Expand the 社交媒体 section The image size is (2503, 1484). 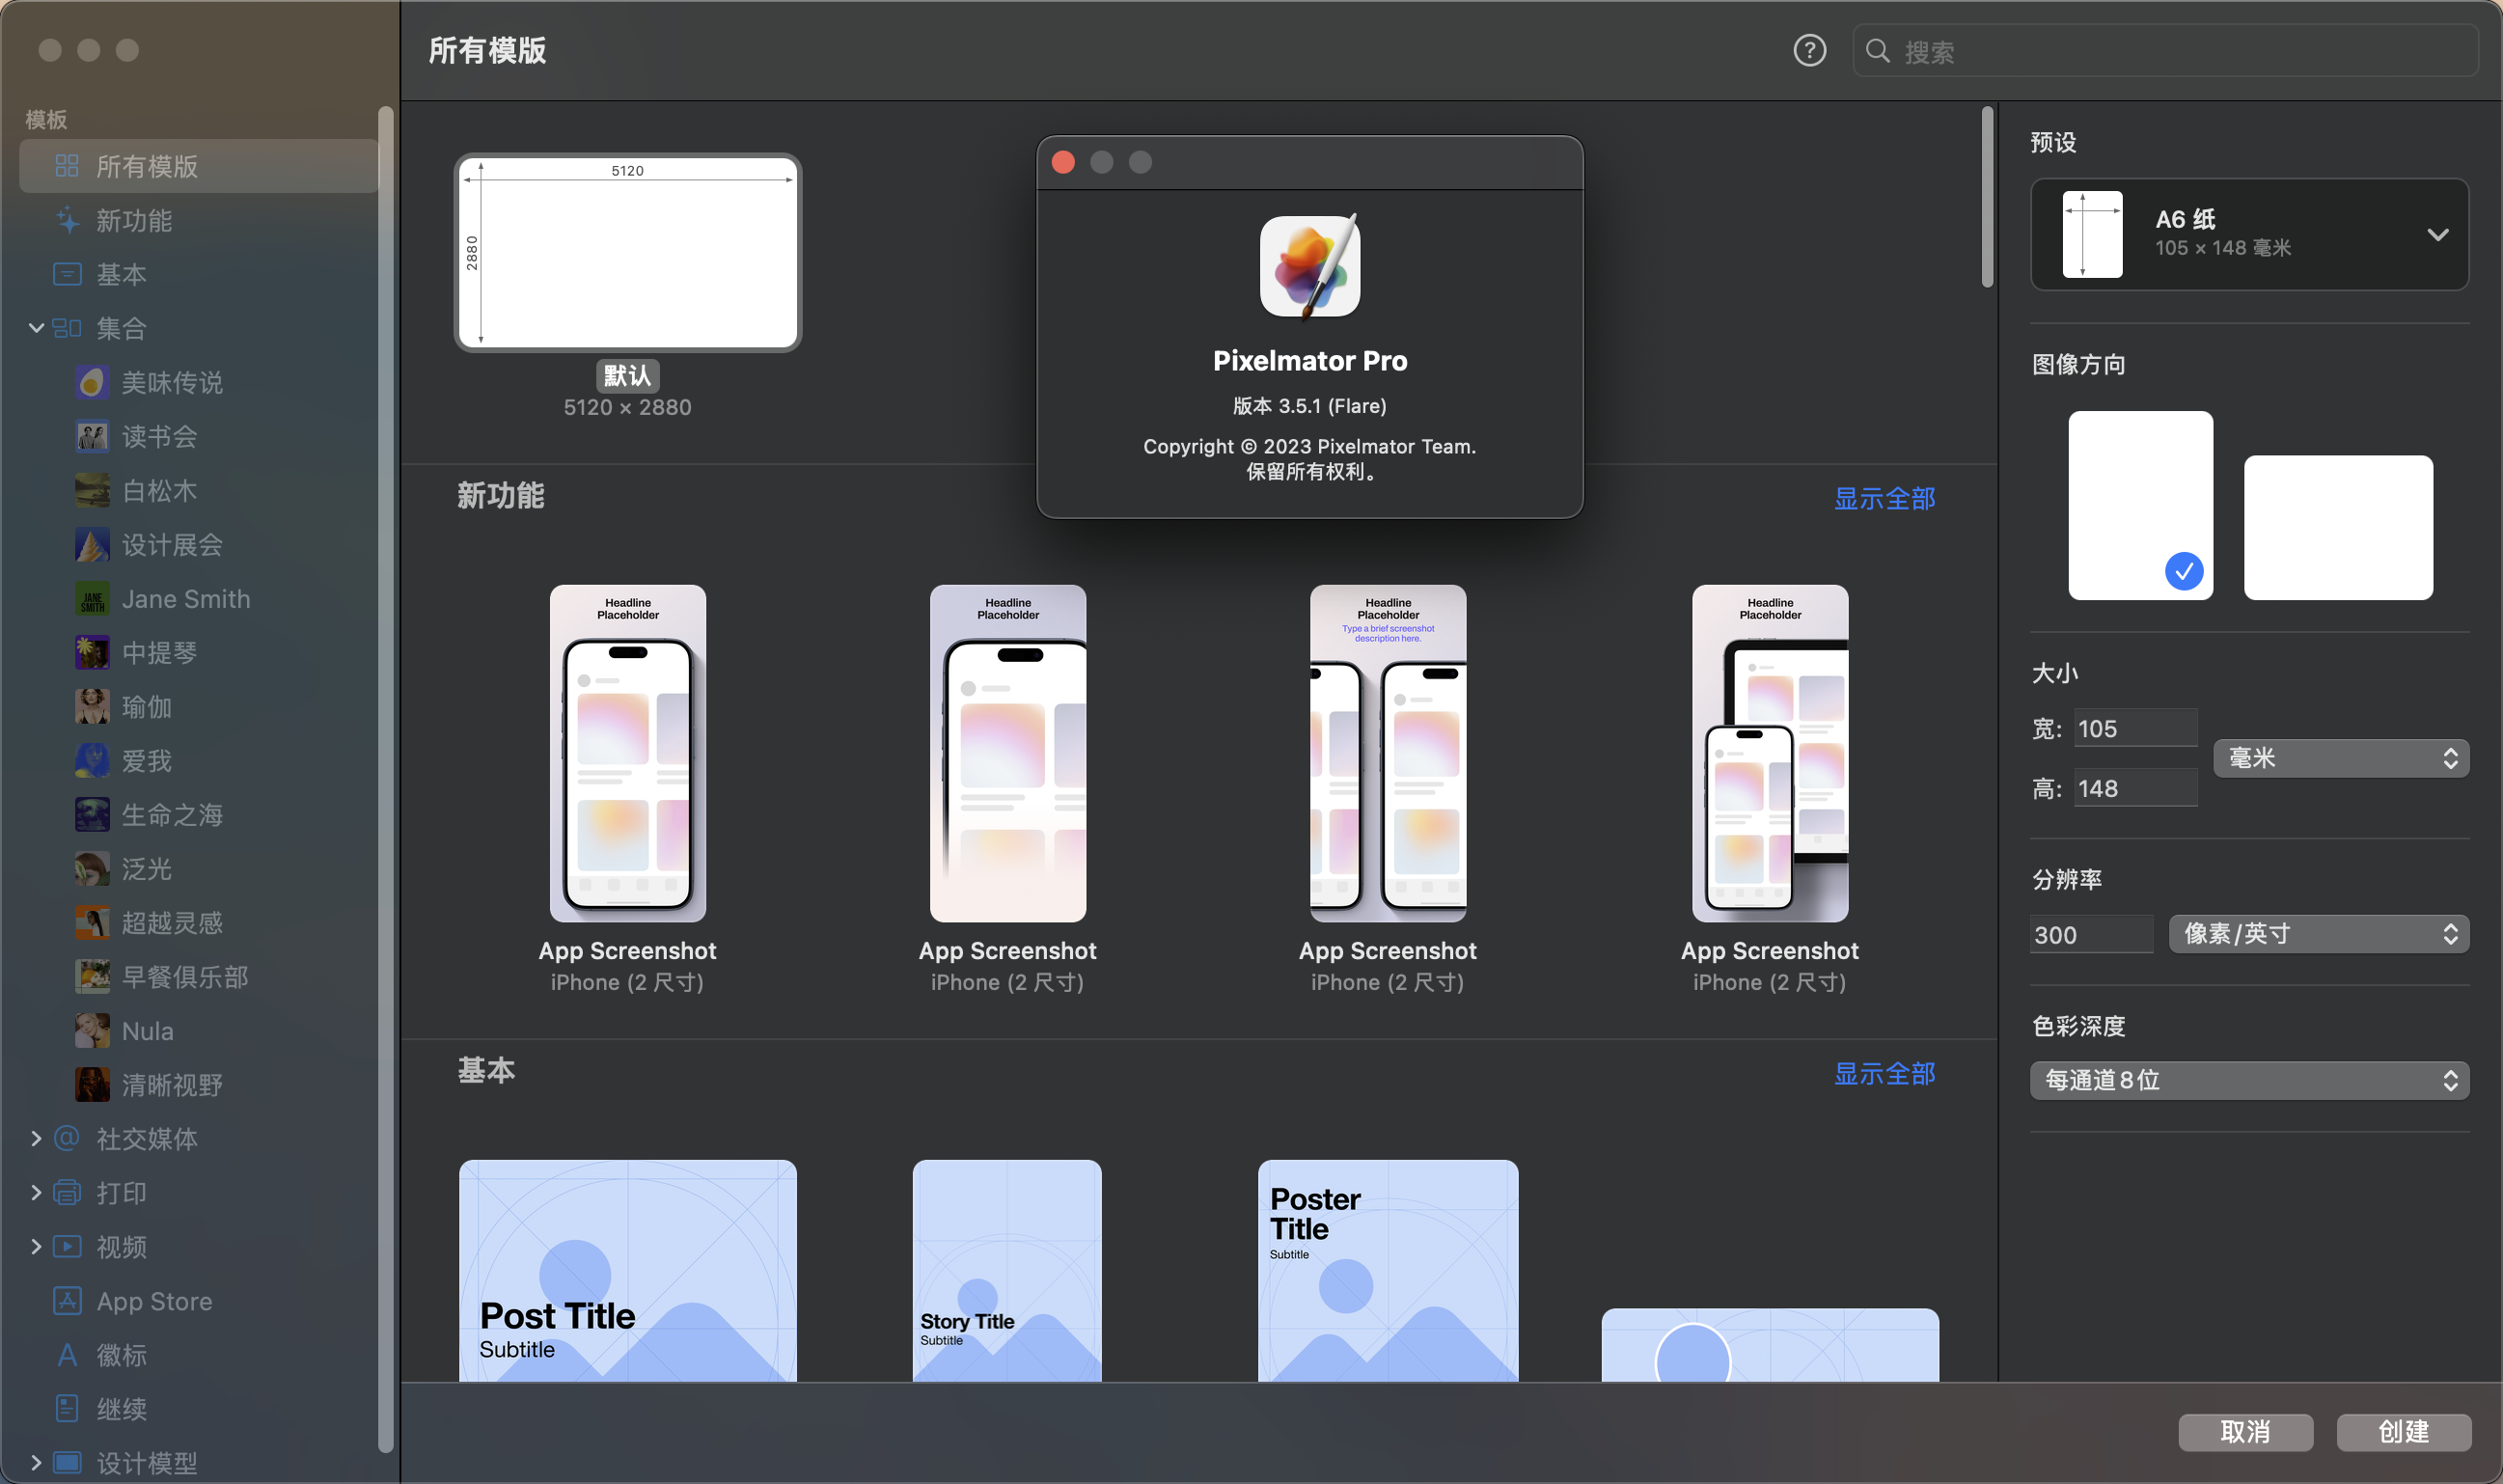point(36,1138)
